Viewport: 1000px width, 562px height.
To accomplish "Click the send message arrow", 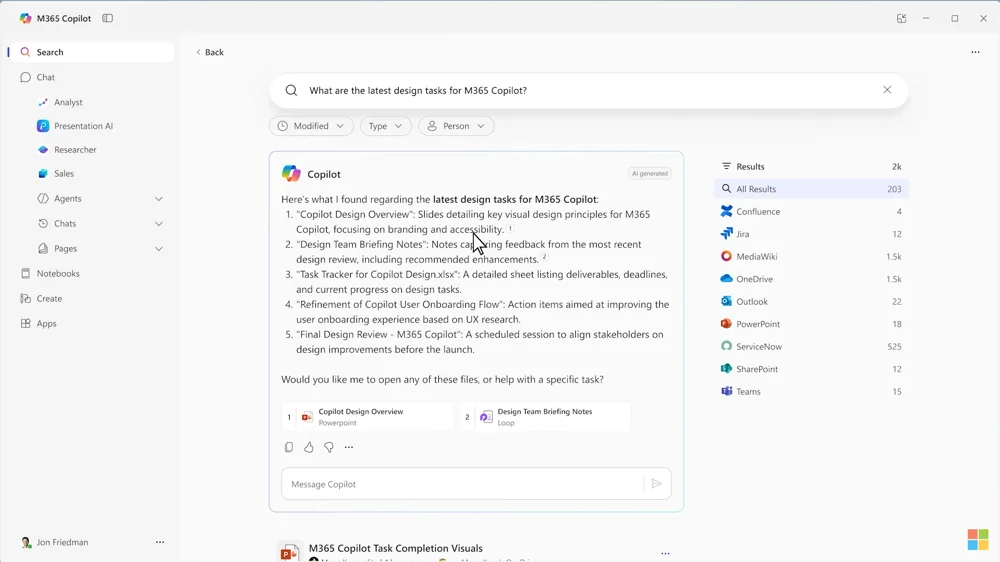I will click(657, 484).
